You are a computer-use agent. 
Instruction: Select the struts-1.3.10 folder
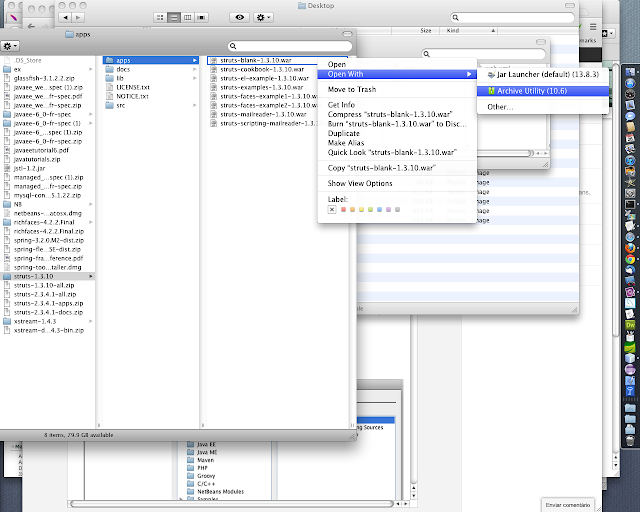48,276
